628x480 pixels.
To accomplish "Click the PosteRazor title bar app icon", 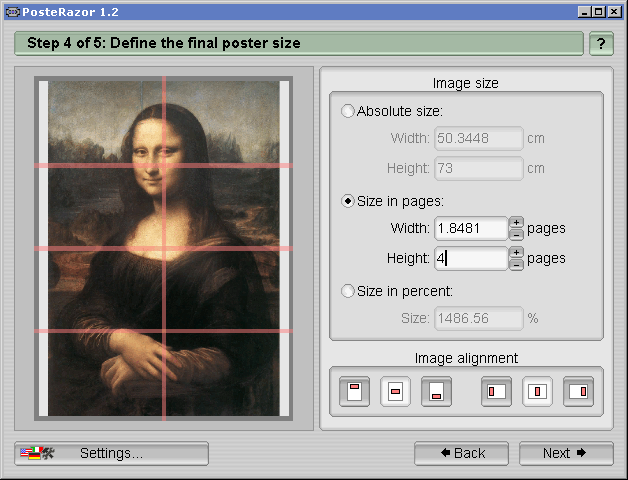I will pos(13,12).
